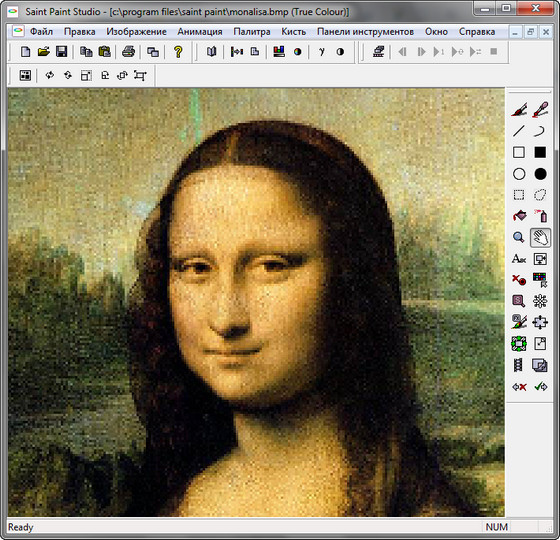Click the filled black circle tool
The image size is (560, 540).
coord(540,174)
